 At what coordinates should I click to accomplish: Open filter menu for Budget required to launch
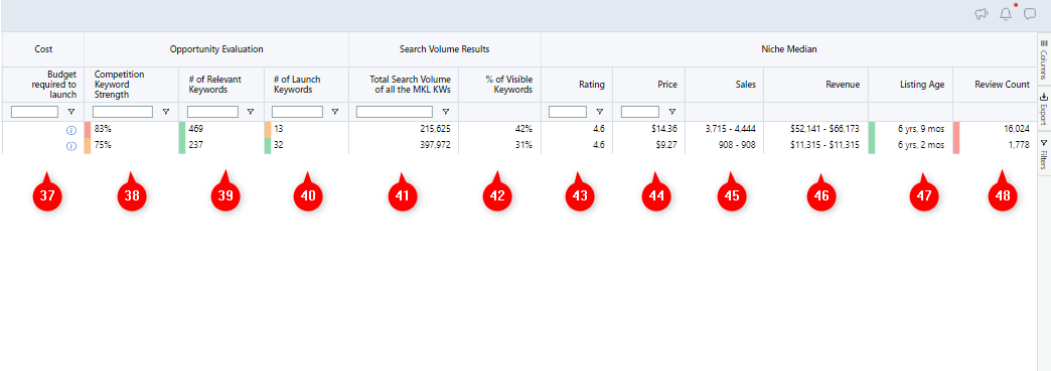(71, 112)
